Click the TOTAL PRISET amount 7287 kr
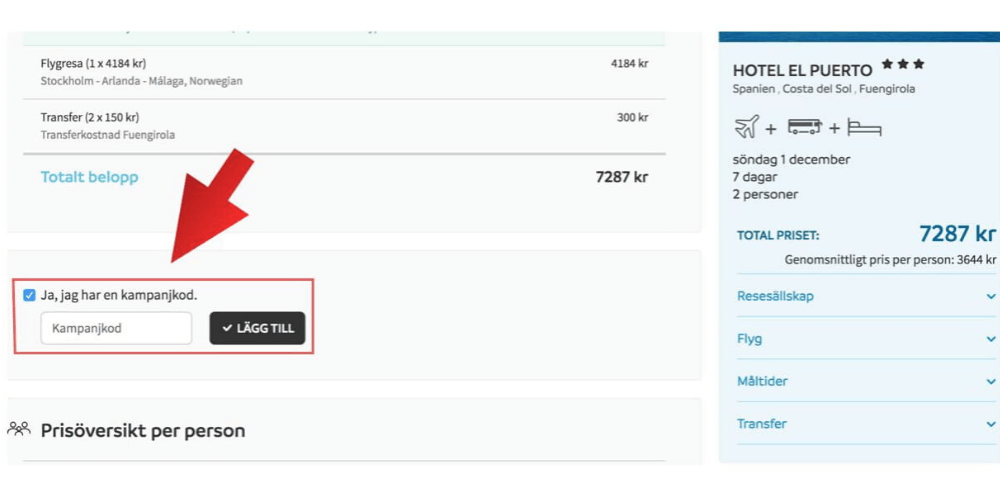Screen dimensions: 1000x500 coord(956,234)
